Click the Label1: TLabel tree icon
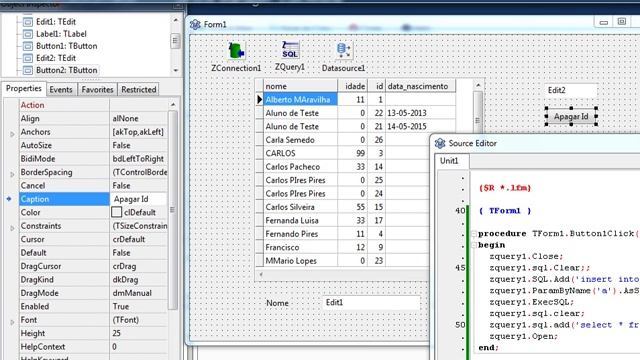Screen dimensions: 640x360 pyautogui.click(x=28, y=34)
